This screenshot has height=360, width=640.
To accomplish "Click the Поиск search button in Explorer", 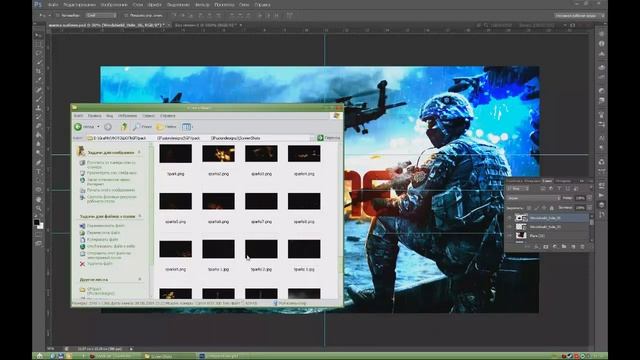I will pos(142,127).
